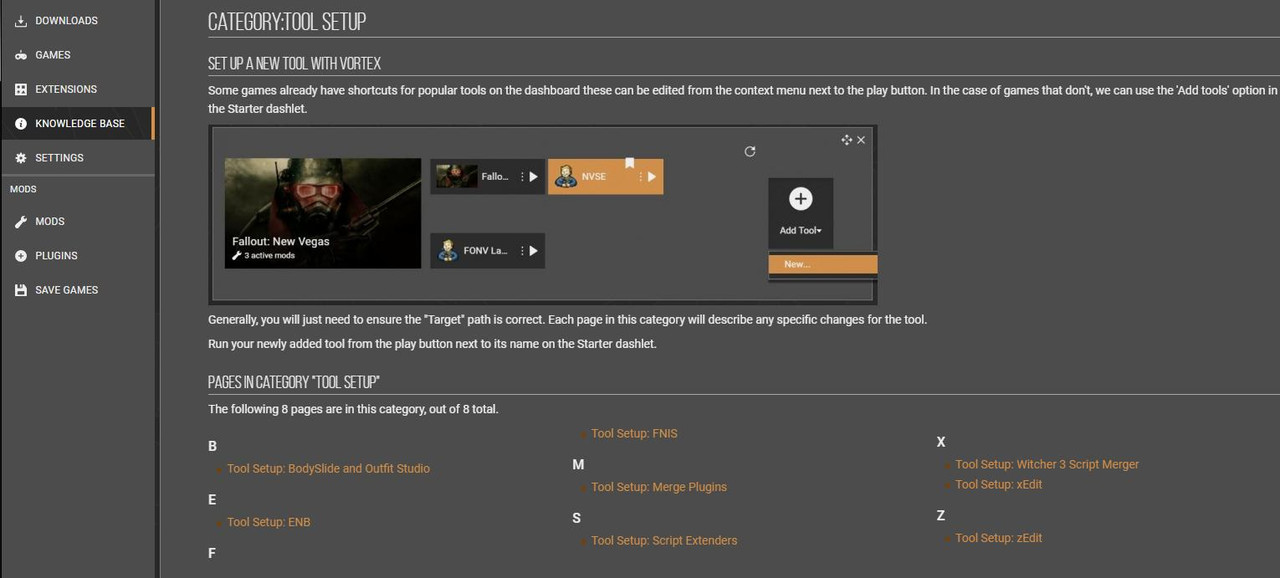The width and height of the screenshot is (1280, 578).
Task: Click the Extensions grid icon
Action: pyautogui.click(x=21, y=89)
